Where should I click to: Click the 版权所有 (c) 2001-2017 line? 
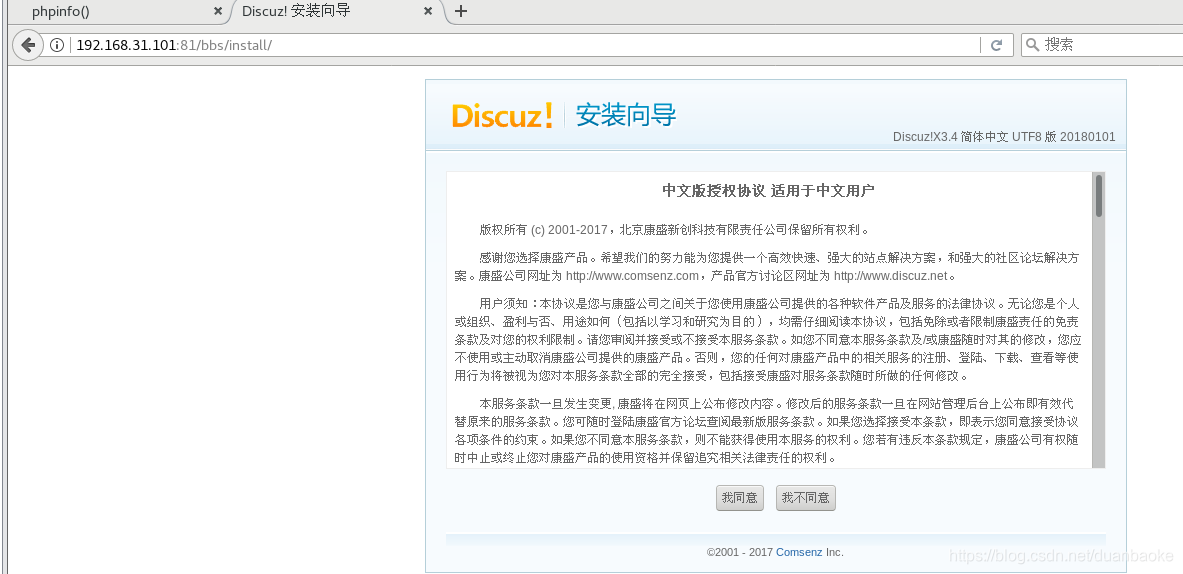tap(675, 230)
